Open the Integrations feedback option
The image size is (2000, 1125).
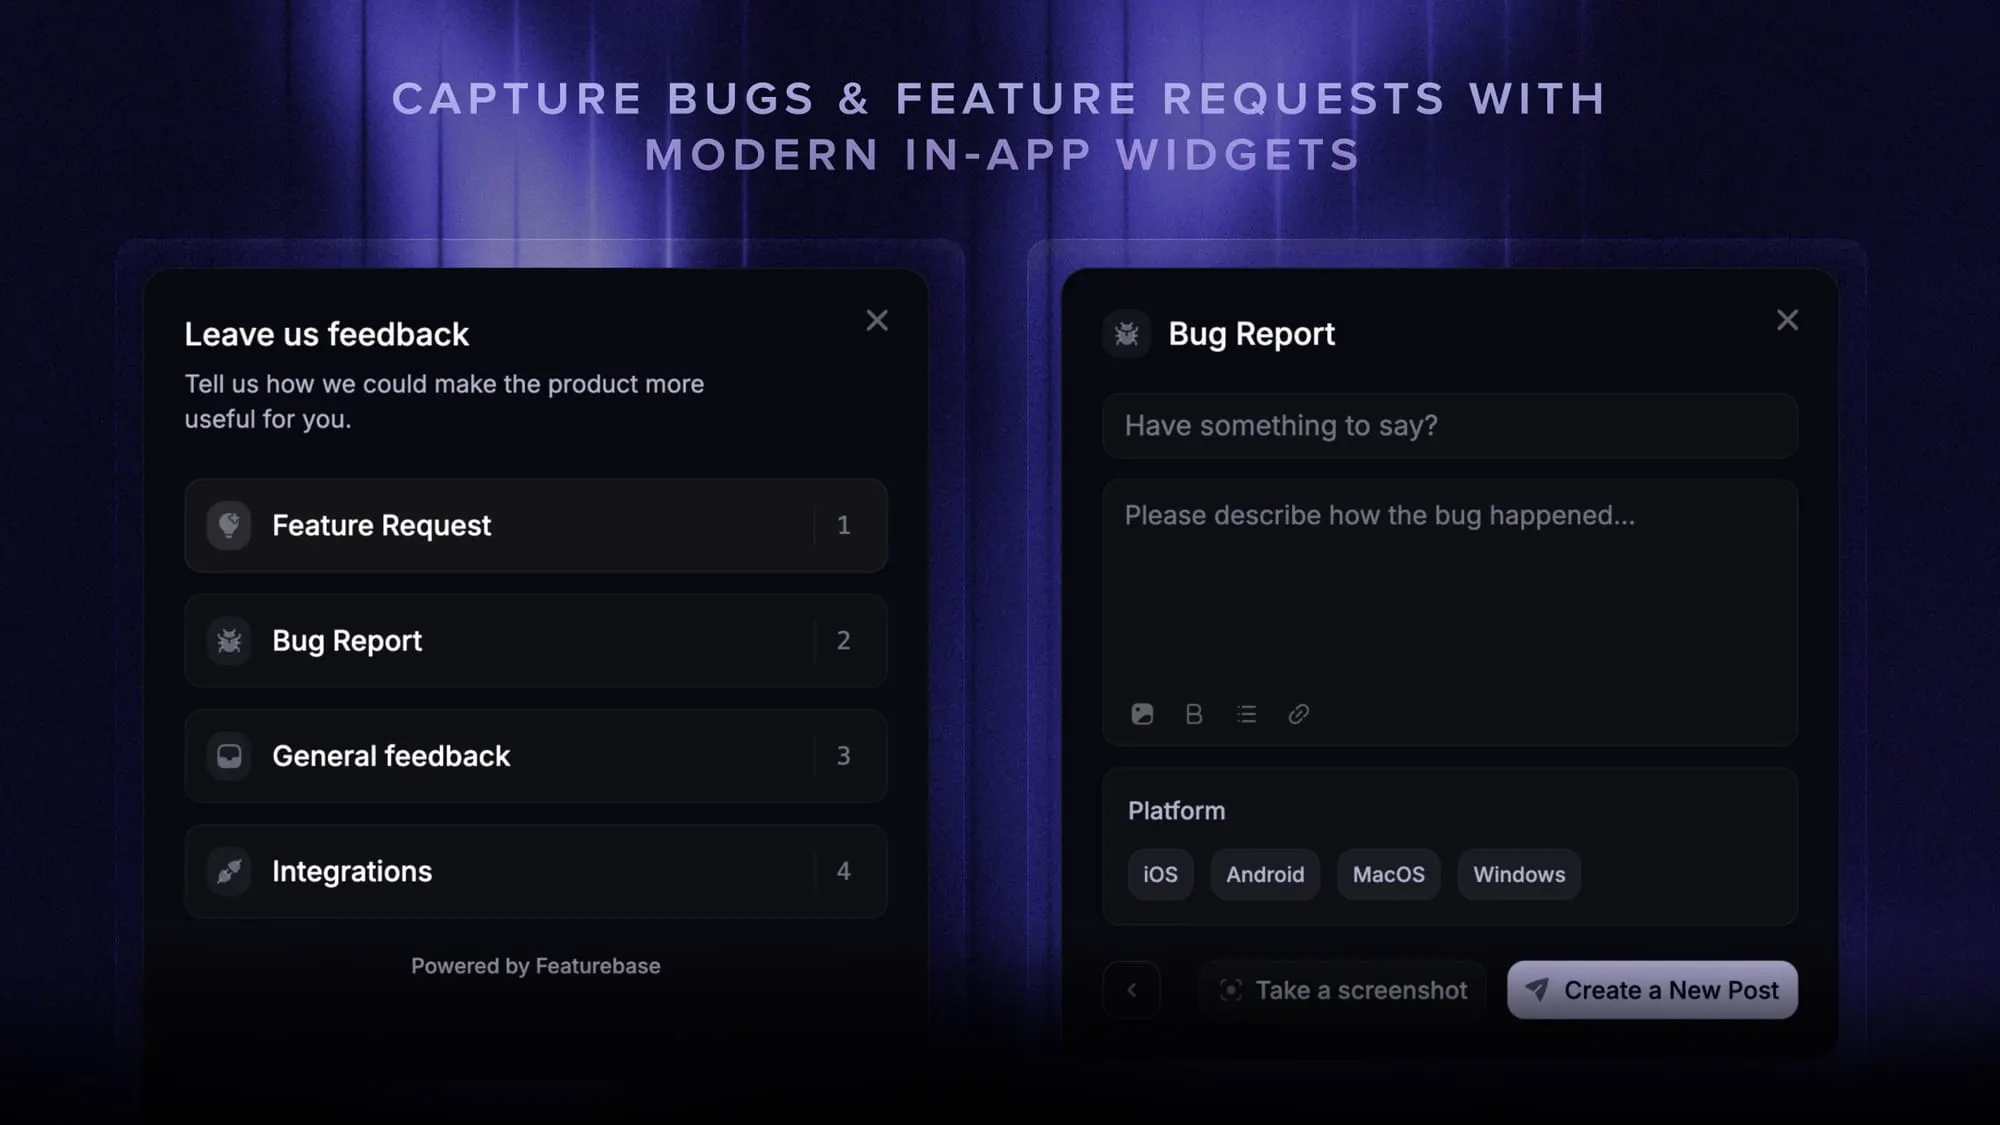pos(536,871)
